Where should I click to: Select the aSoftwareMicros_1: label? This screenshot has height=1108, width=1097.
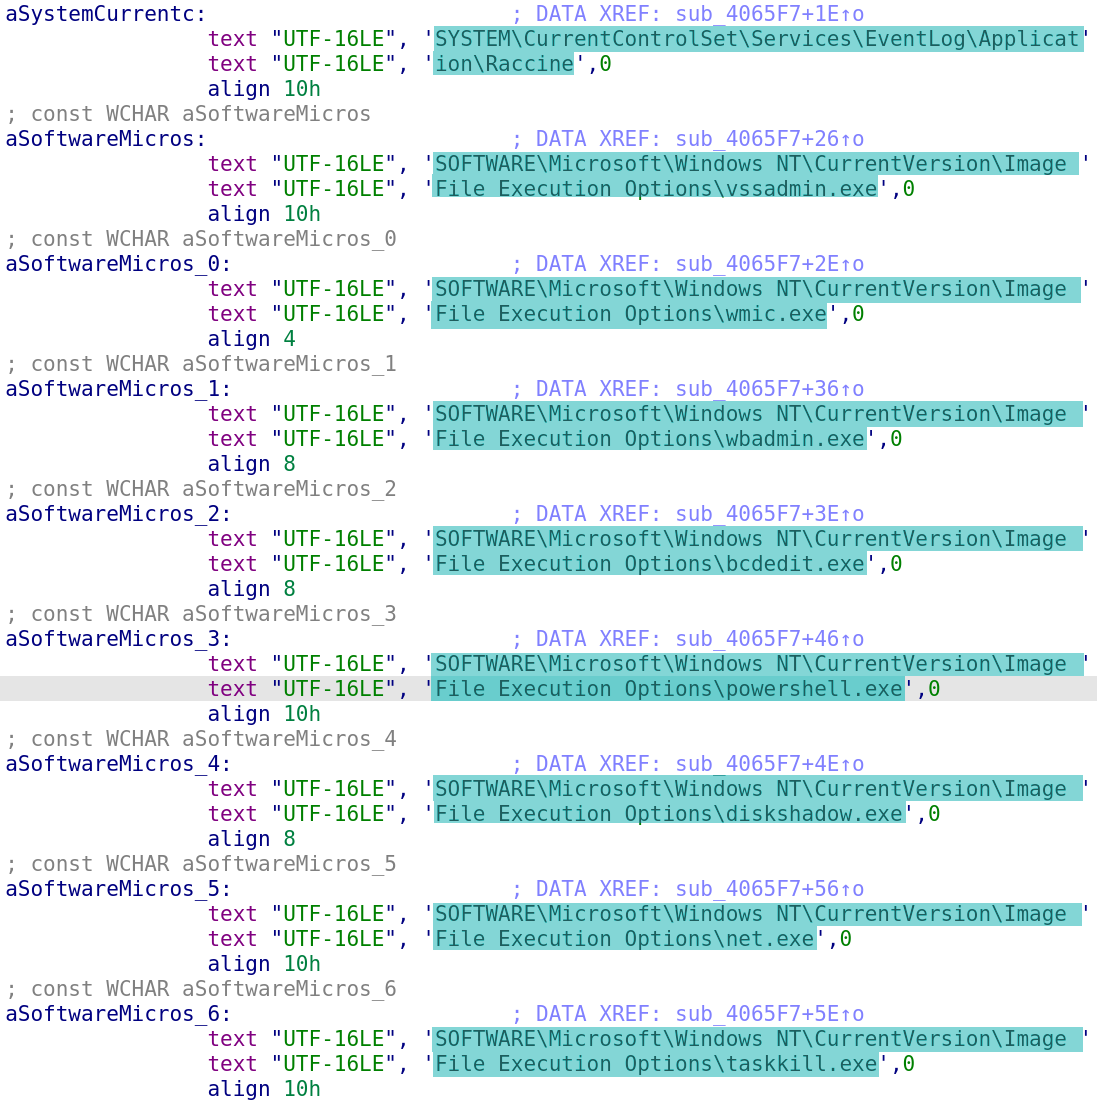point(118,389)
